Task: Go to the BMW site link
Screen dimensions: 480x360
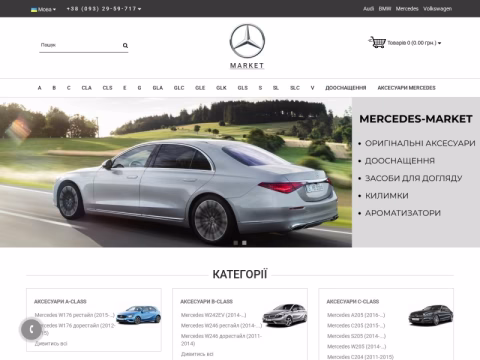Action: coord(385,9)
